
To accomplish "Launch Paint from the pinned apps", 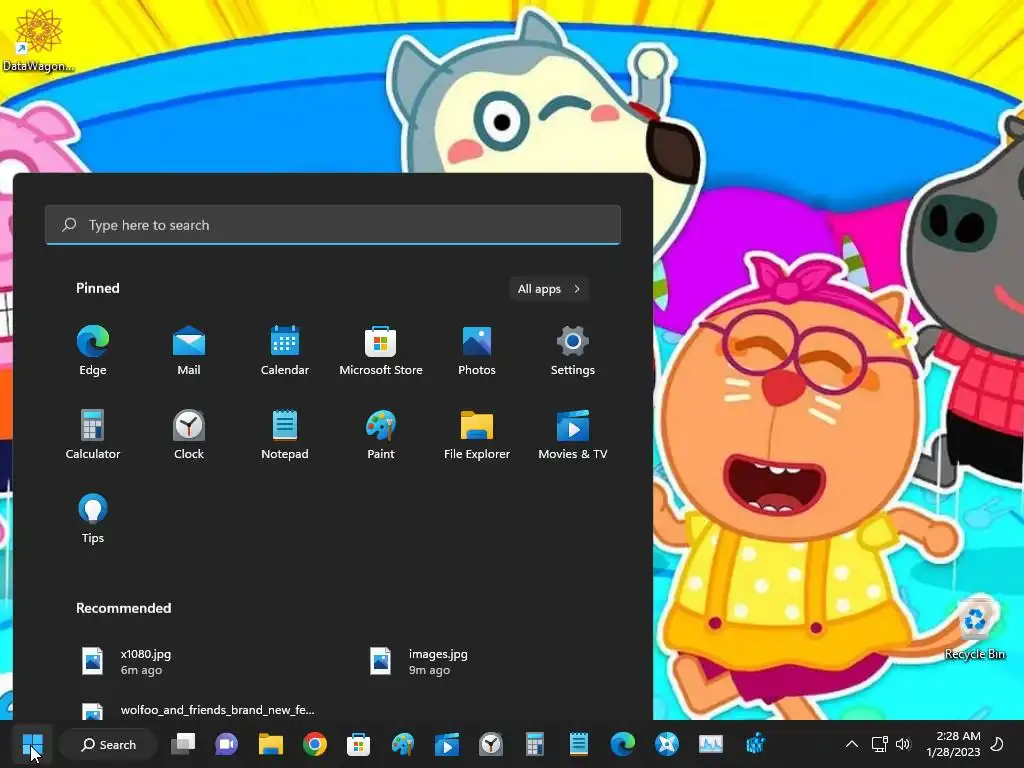I will click(x=381, y=435).
